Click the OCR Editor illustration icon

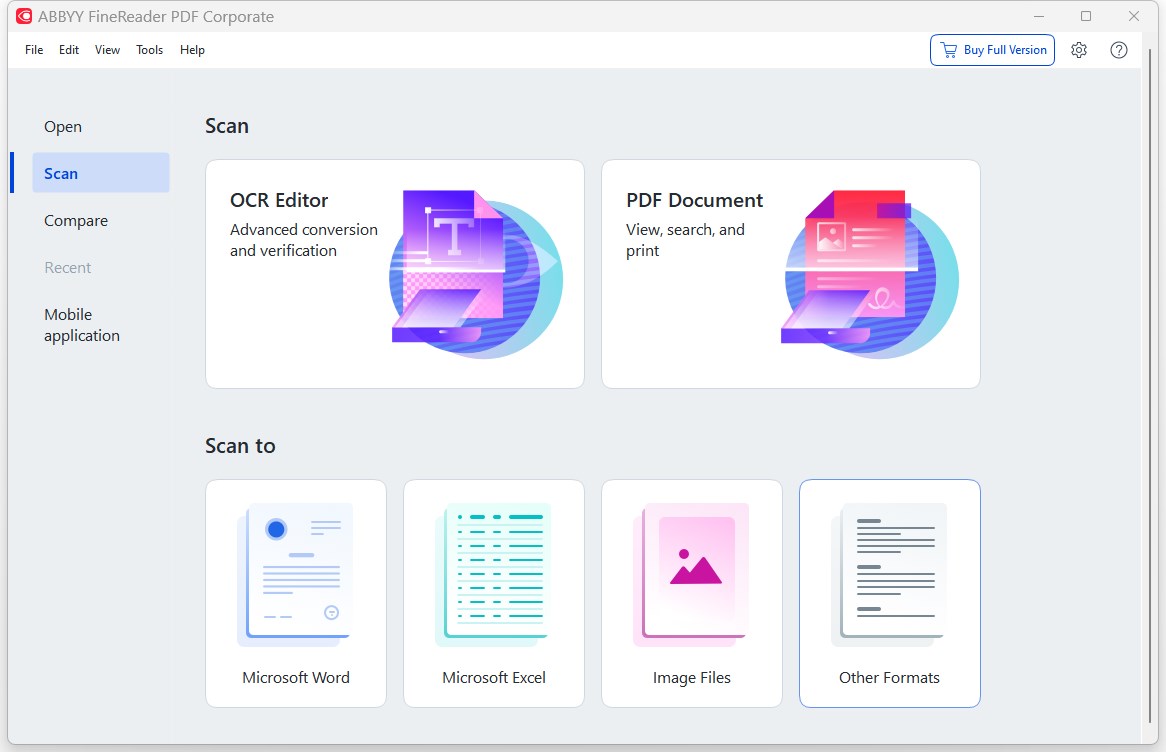click(476, 274)
